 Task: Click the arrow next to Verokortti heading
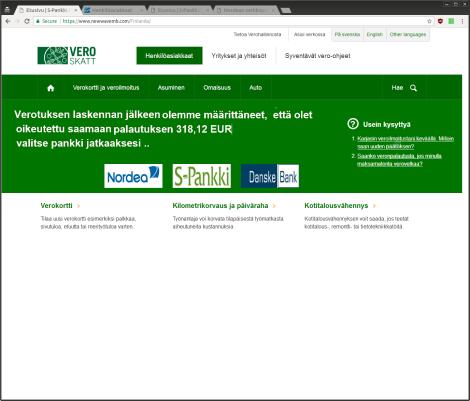pyautogui.click(x=79, y=206)
